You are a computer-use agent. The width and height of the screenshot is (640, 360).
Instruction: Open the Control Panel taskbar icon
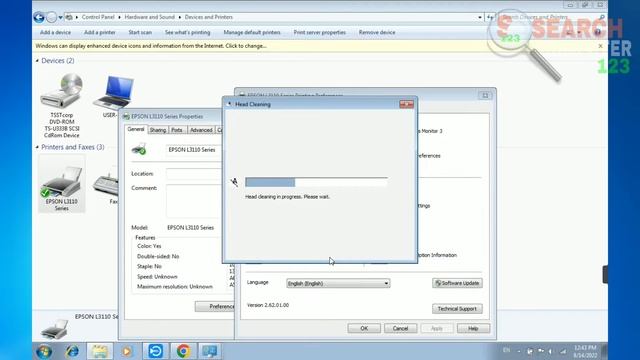[210, 351]
